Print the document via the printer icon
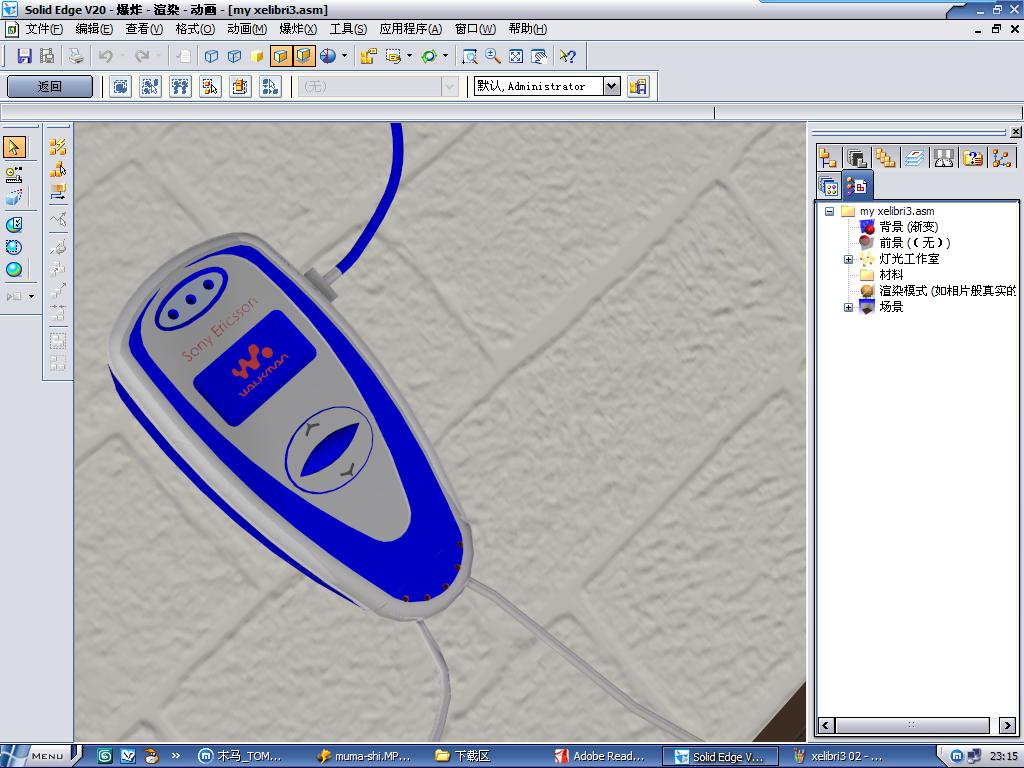 (76, 56)
